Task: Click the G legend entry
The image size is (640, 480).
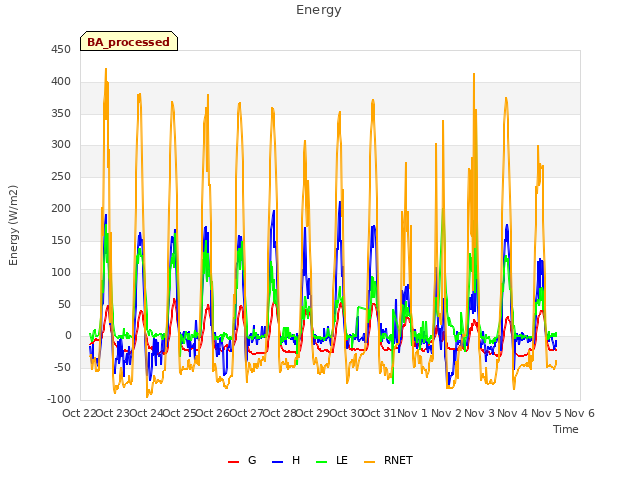Action: (x=242, y=460)
